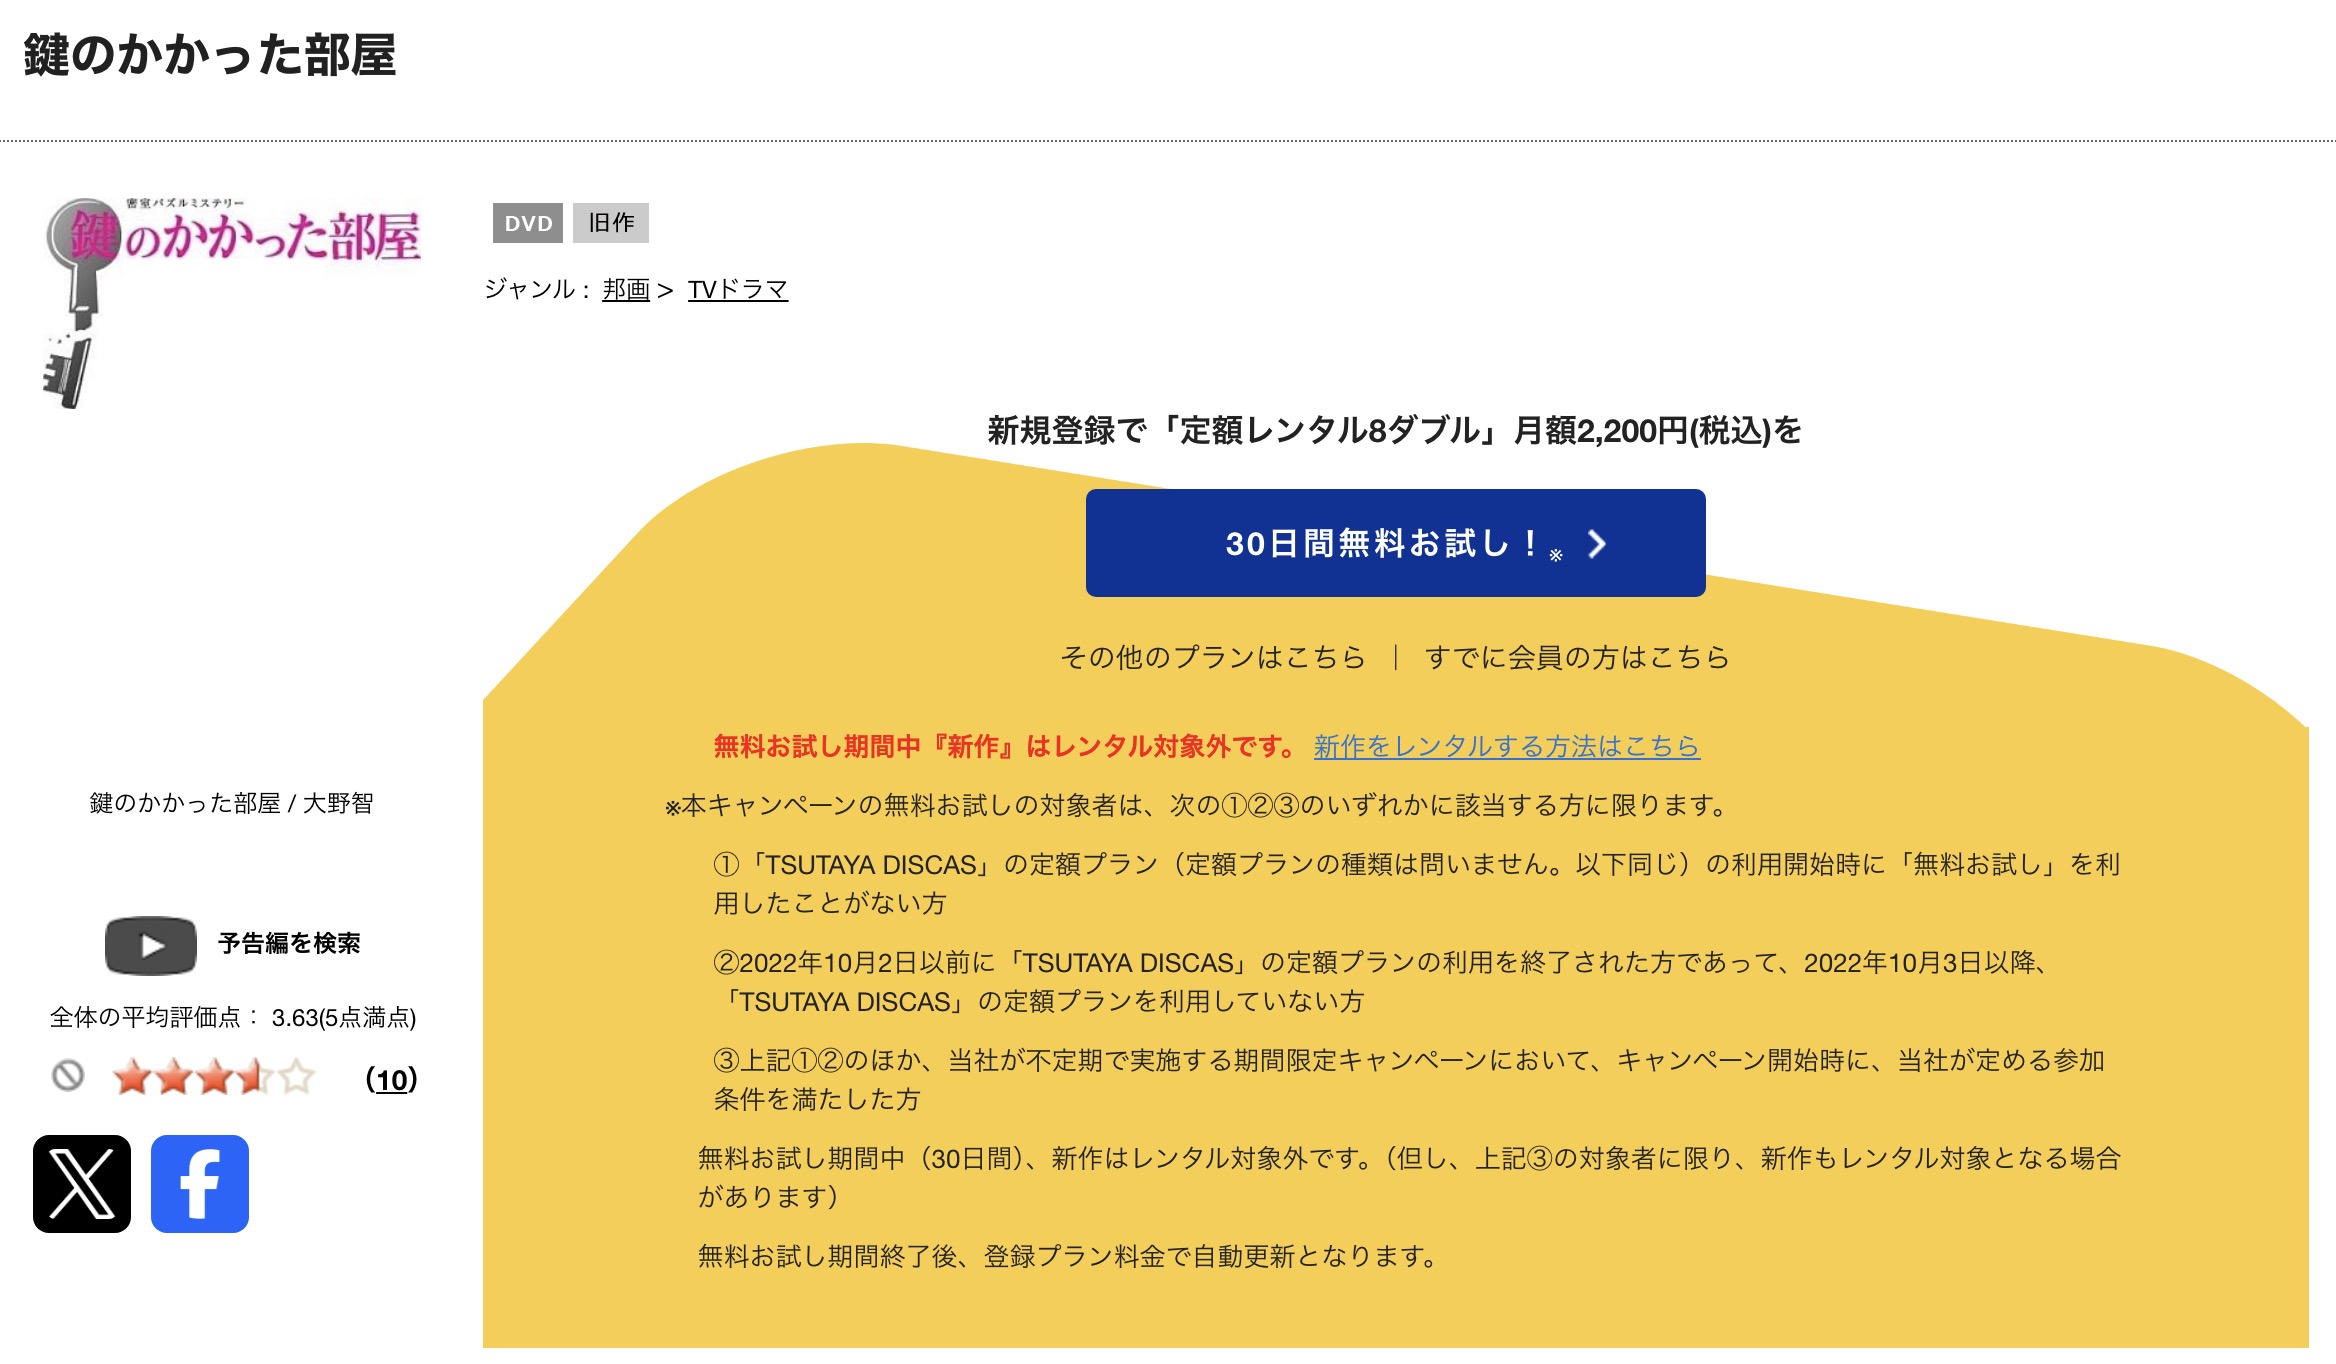Click the 旧作 badge
The width and height of the screenshot is (2336, 1364).
(x=611, y=223)
